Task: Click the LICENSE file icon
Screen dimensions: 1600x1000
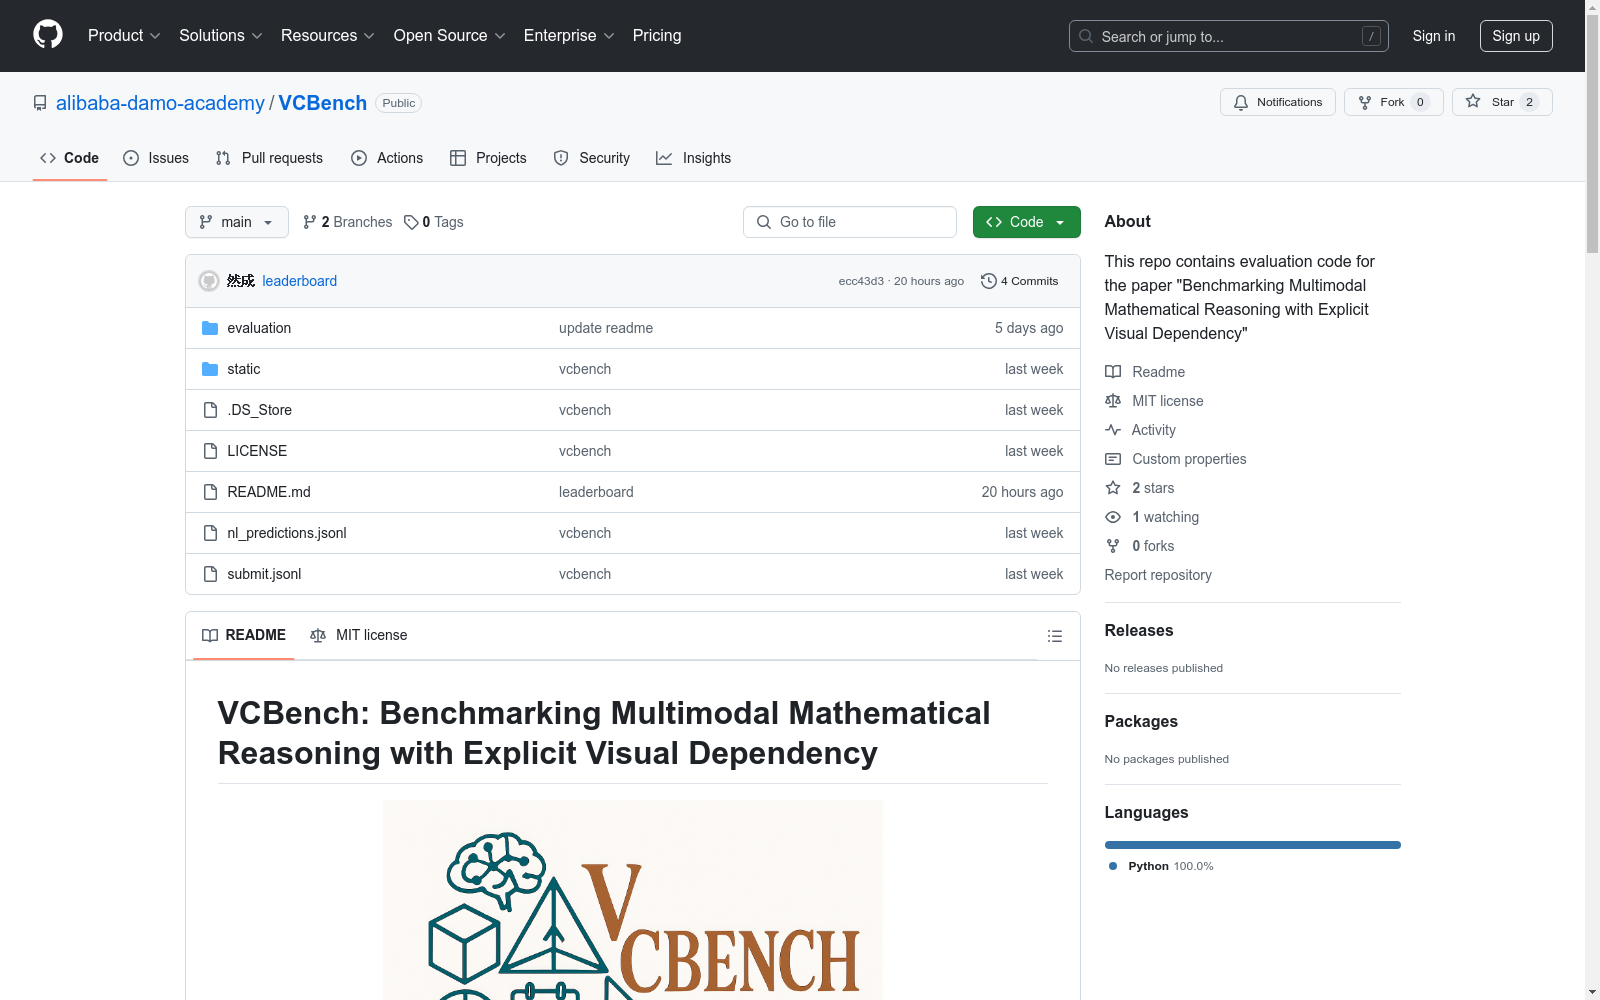Action: coord(210,451)
